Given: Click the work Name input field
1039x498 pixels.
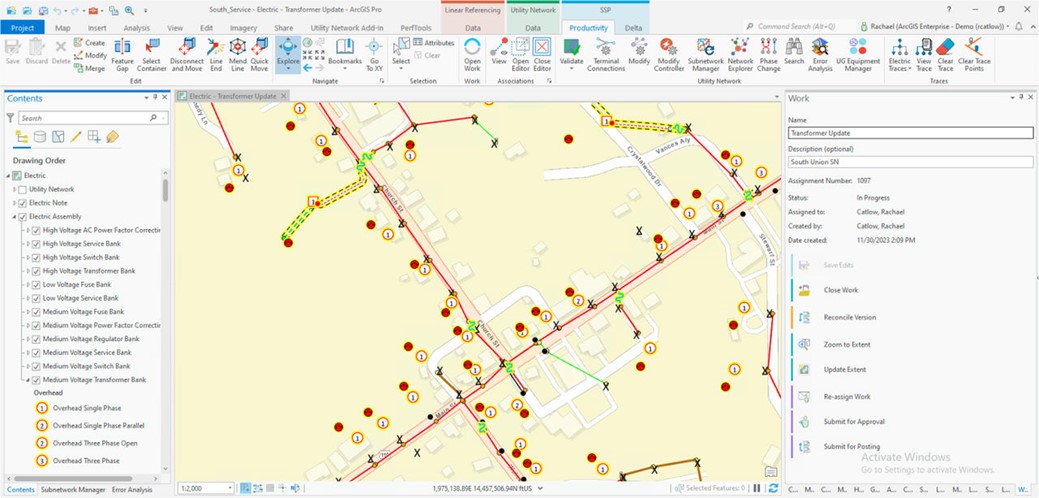Looking at the screenshot, I should 910,133.
